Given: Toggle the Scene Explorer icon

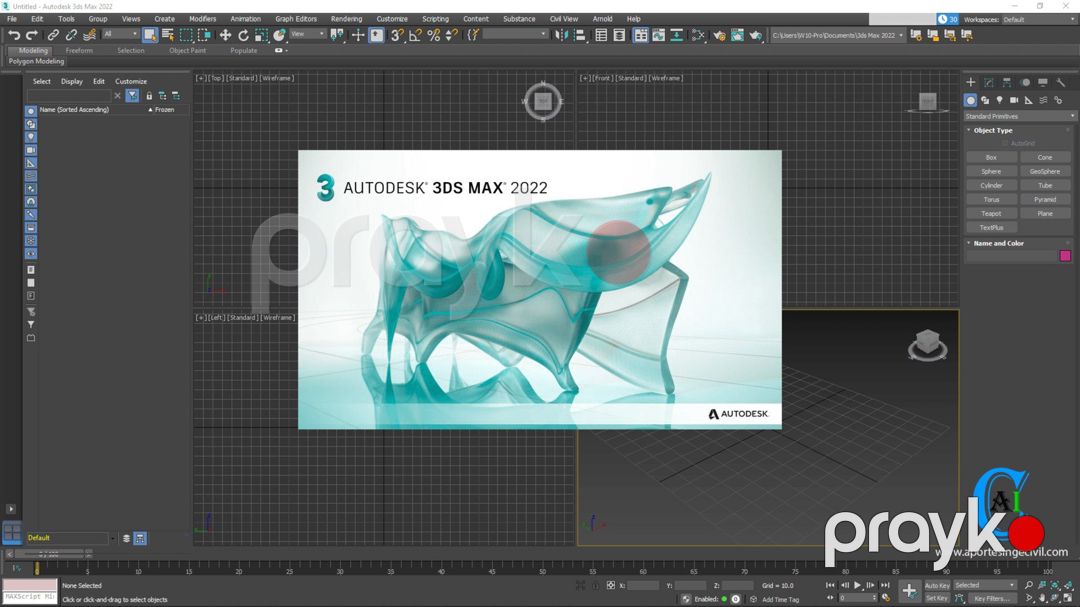Looking at the screenshot, I should coord(601,35).
